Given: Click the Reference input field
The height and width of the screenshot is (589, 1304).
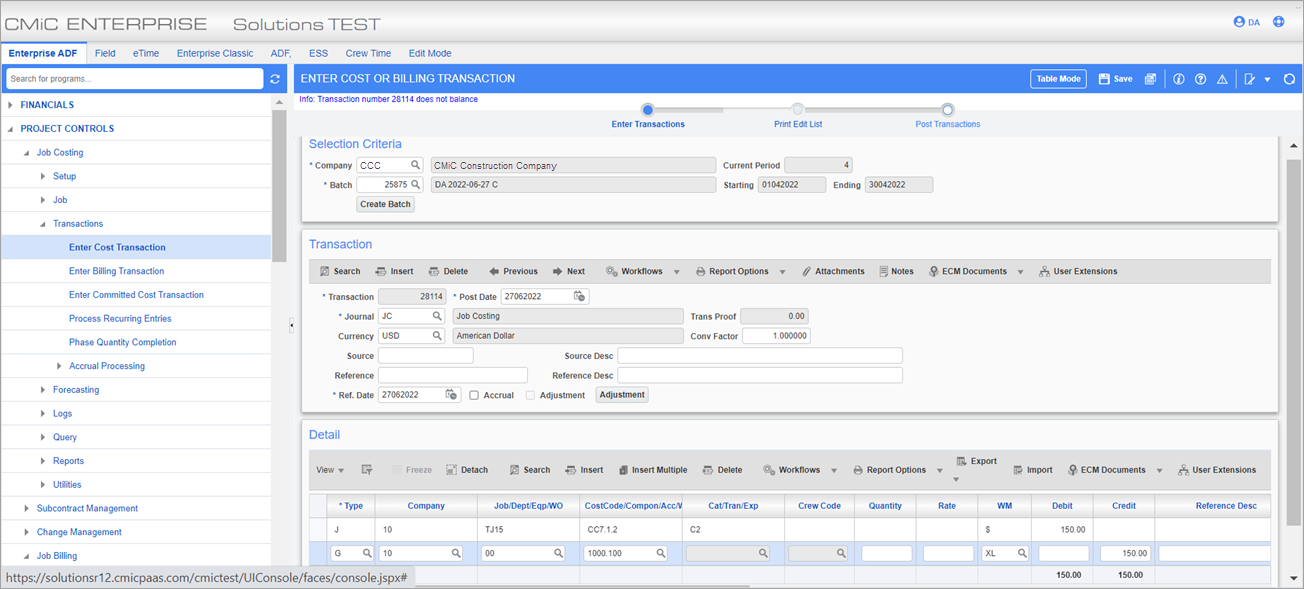Looking at the screenshot, I should pos(453,375).
